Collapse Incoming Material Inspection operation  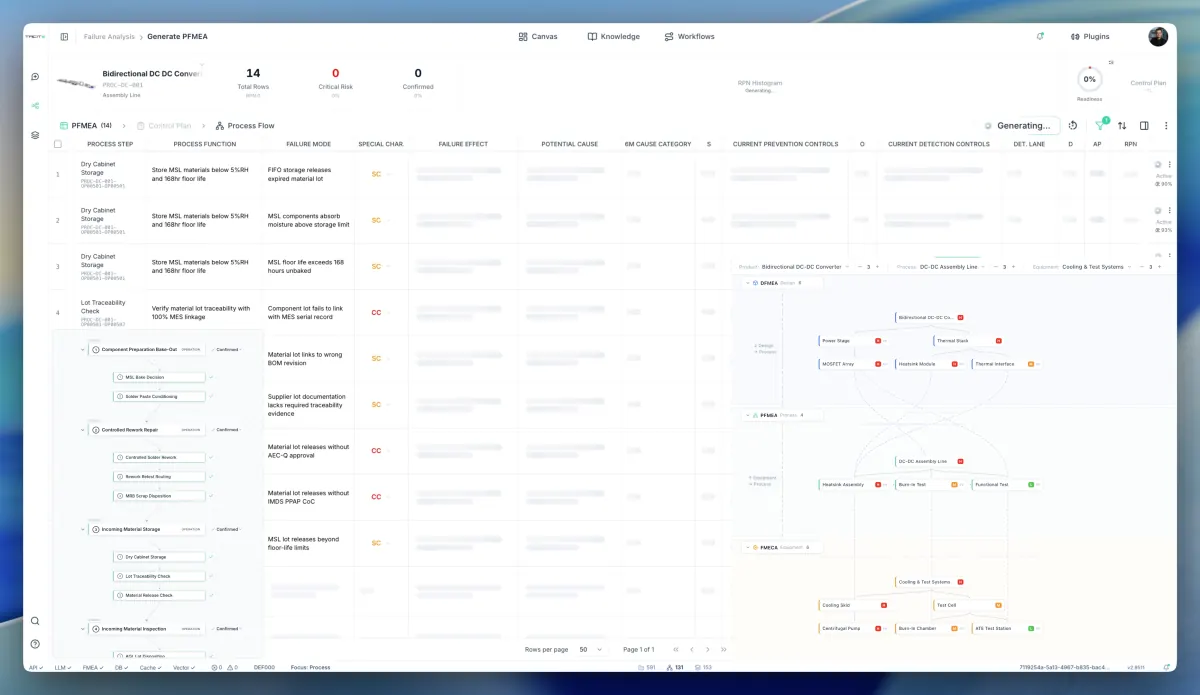[83, 629]
